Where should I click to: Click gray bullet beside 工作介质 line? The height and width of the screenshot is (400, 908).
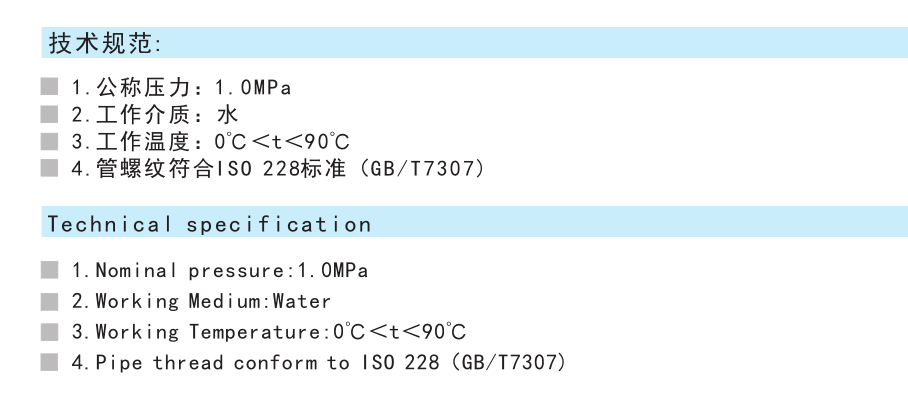pos(49,114)
